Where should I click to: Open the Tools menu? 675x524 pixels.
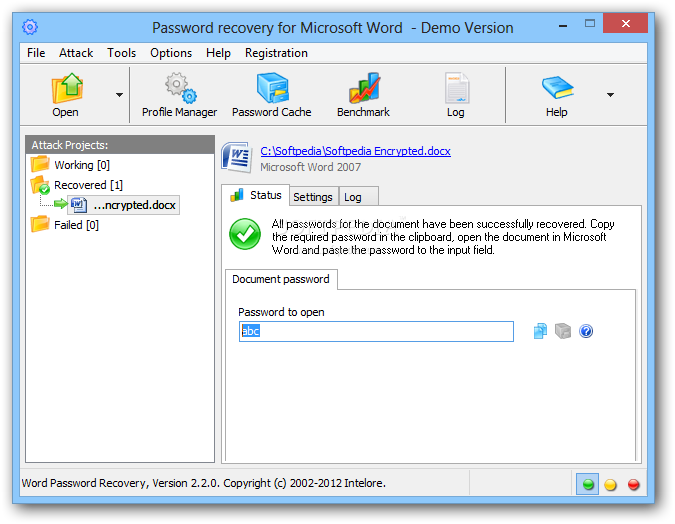pyautogui.click(x=121, y=53)
